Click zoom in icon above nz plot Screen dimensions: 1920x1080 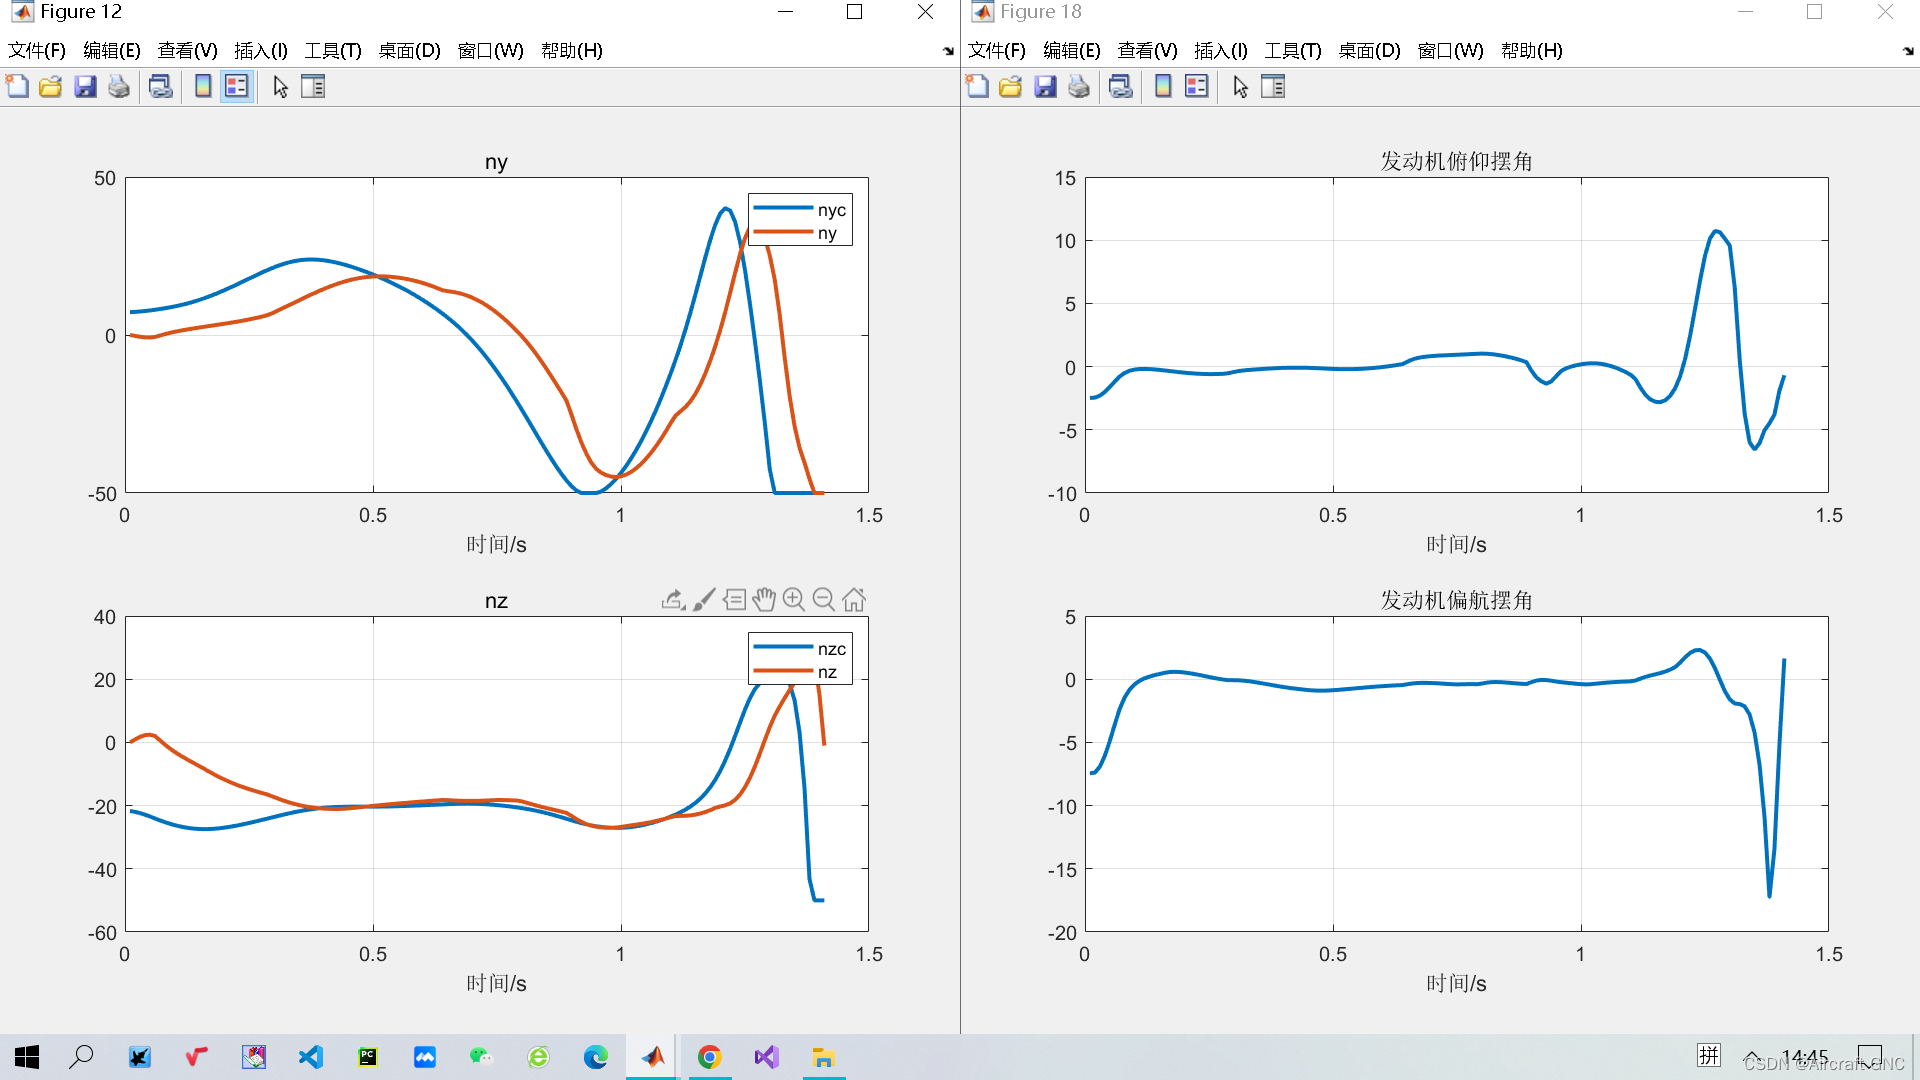click(794, 599)
